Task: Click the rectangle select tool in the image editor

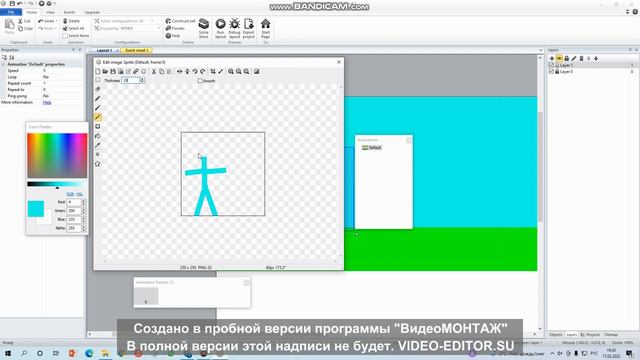Action: [x=98, y=80]
